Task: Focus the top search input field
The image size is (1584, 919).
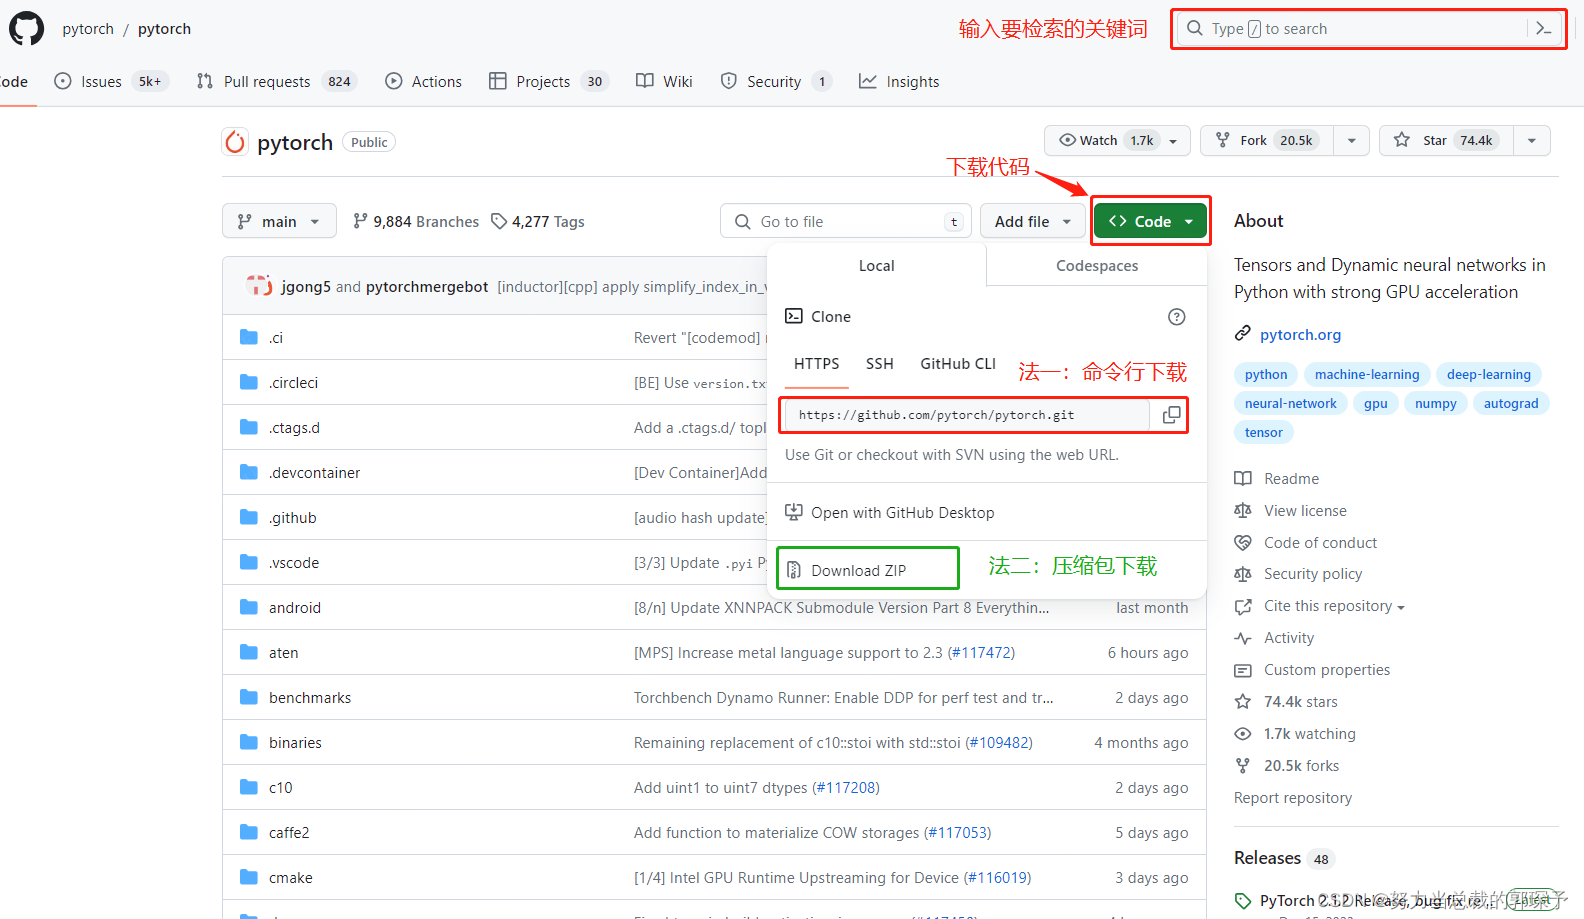Action: (x=1369, y=29)
